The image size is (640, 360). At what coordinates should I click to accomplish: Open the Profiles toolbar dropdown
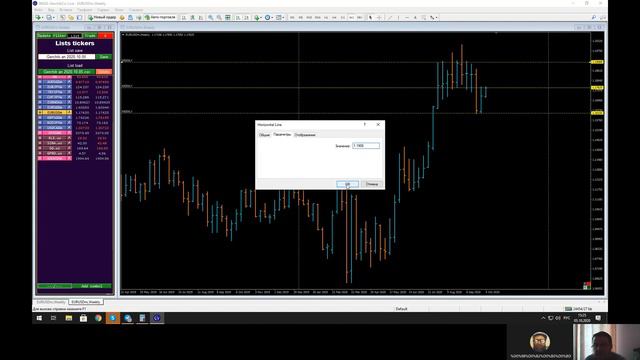[50, 18]
